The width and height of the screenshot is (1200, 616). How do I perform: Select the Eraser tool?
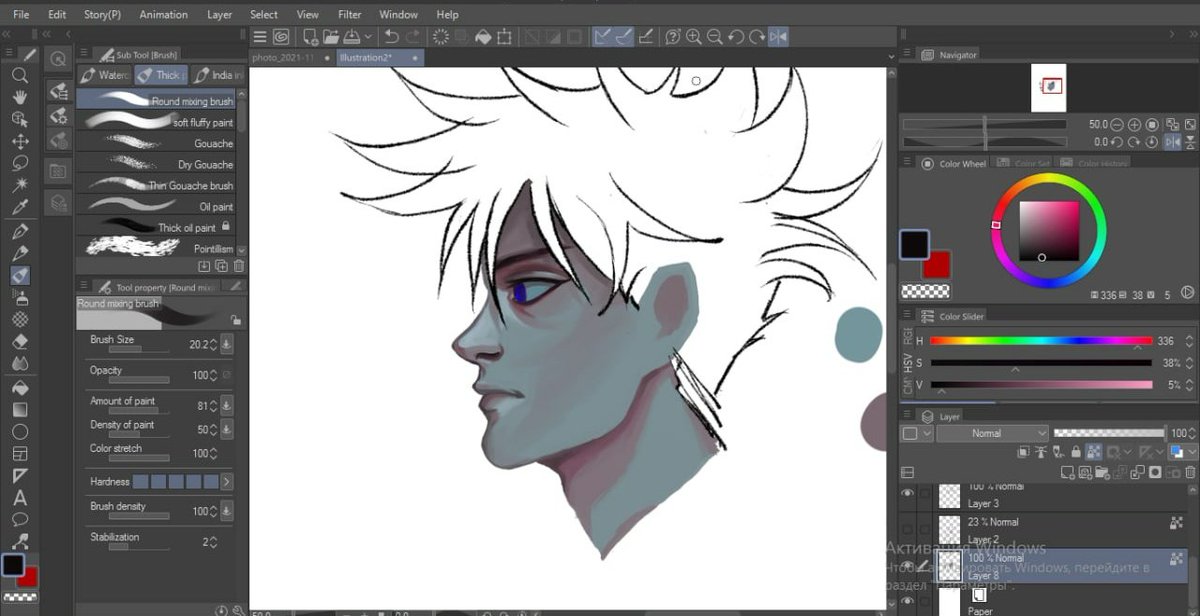coord(19,342)
